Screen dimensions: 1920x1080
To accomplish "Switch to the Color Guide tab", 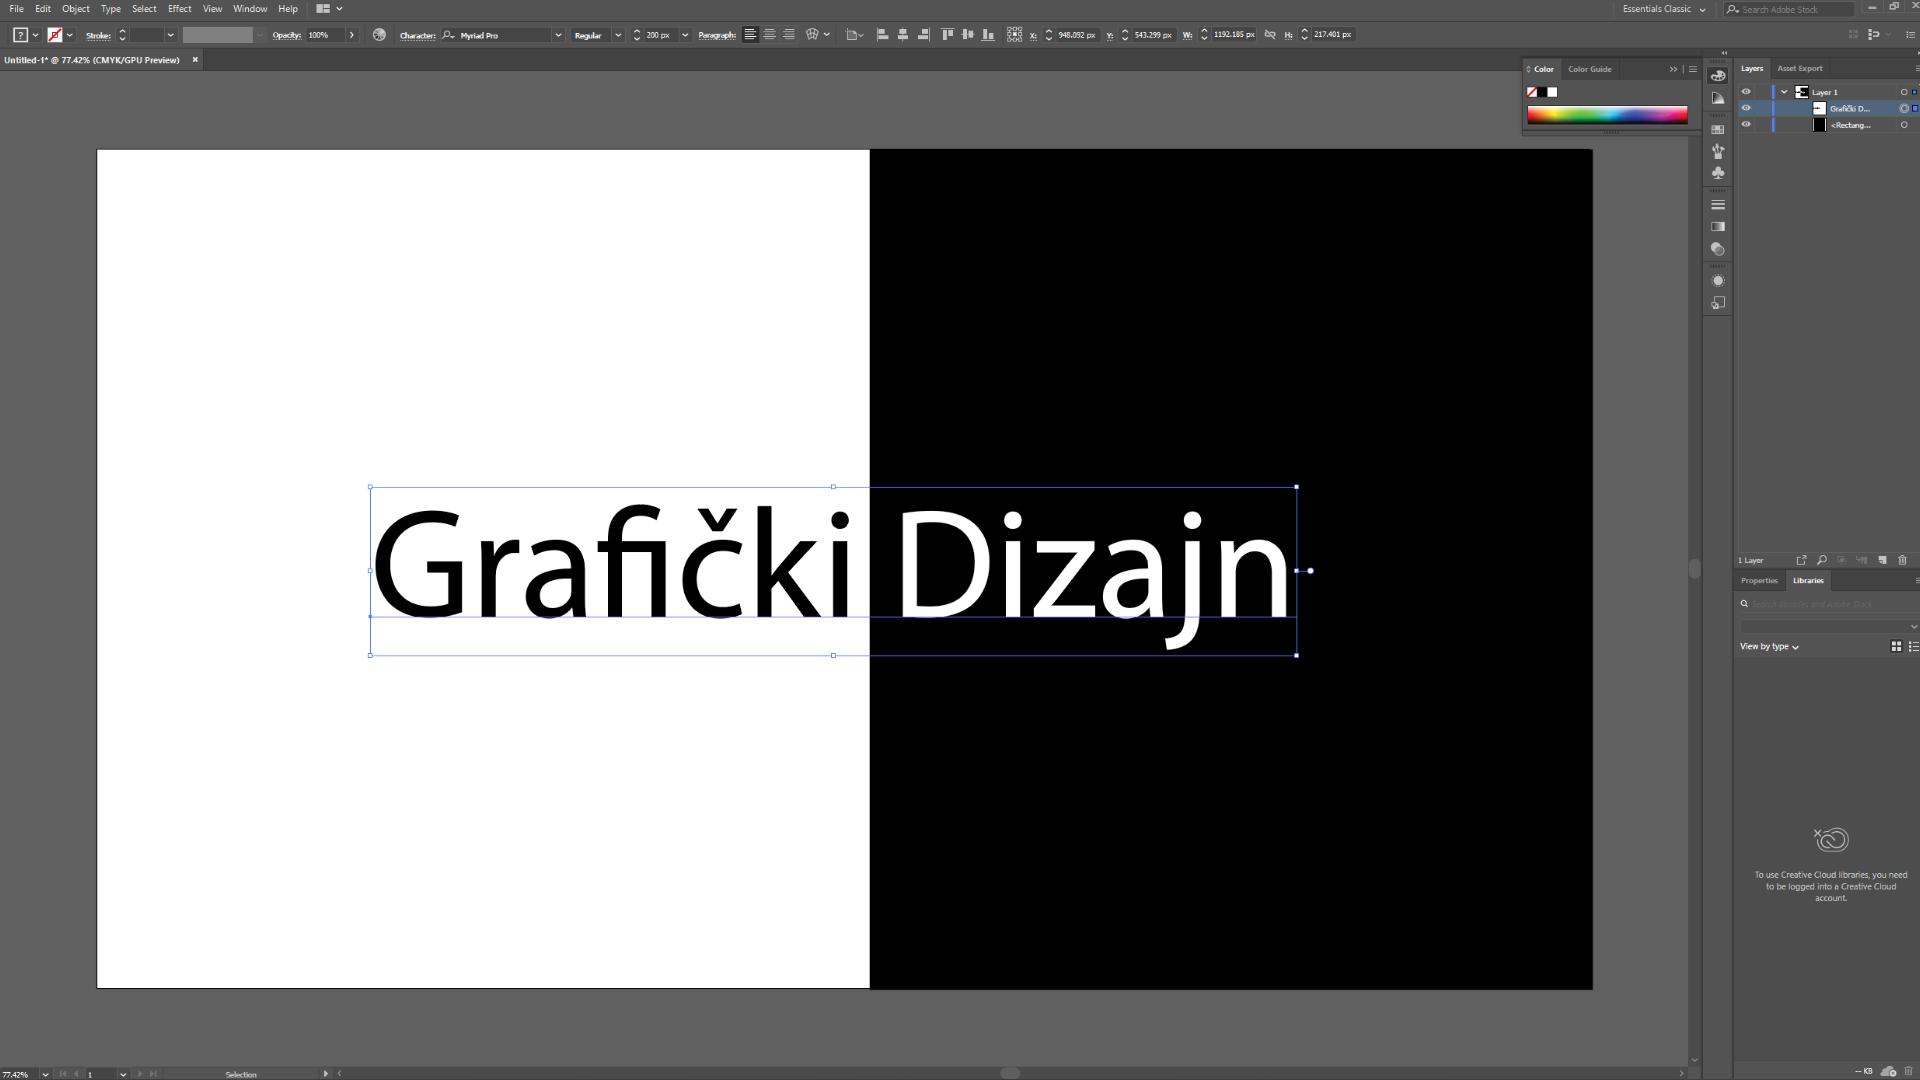I will tap(1589, 69).
